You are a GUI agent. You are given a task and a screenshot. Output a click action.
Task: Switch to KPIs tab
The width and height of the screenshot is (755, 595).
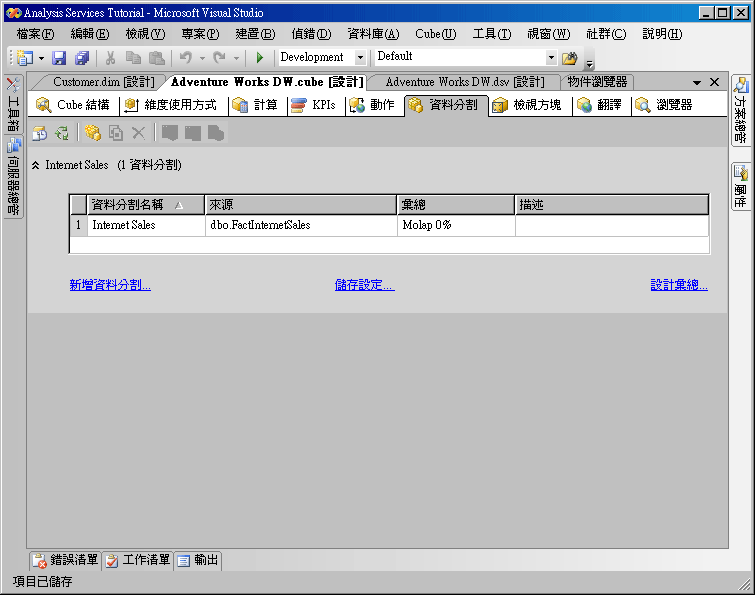tap(313, 105)
